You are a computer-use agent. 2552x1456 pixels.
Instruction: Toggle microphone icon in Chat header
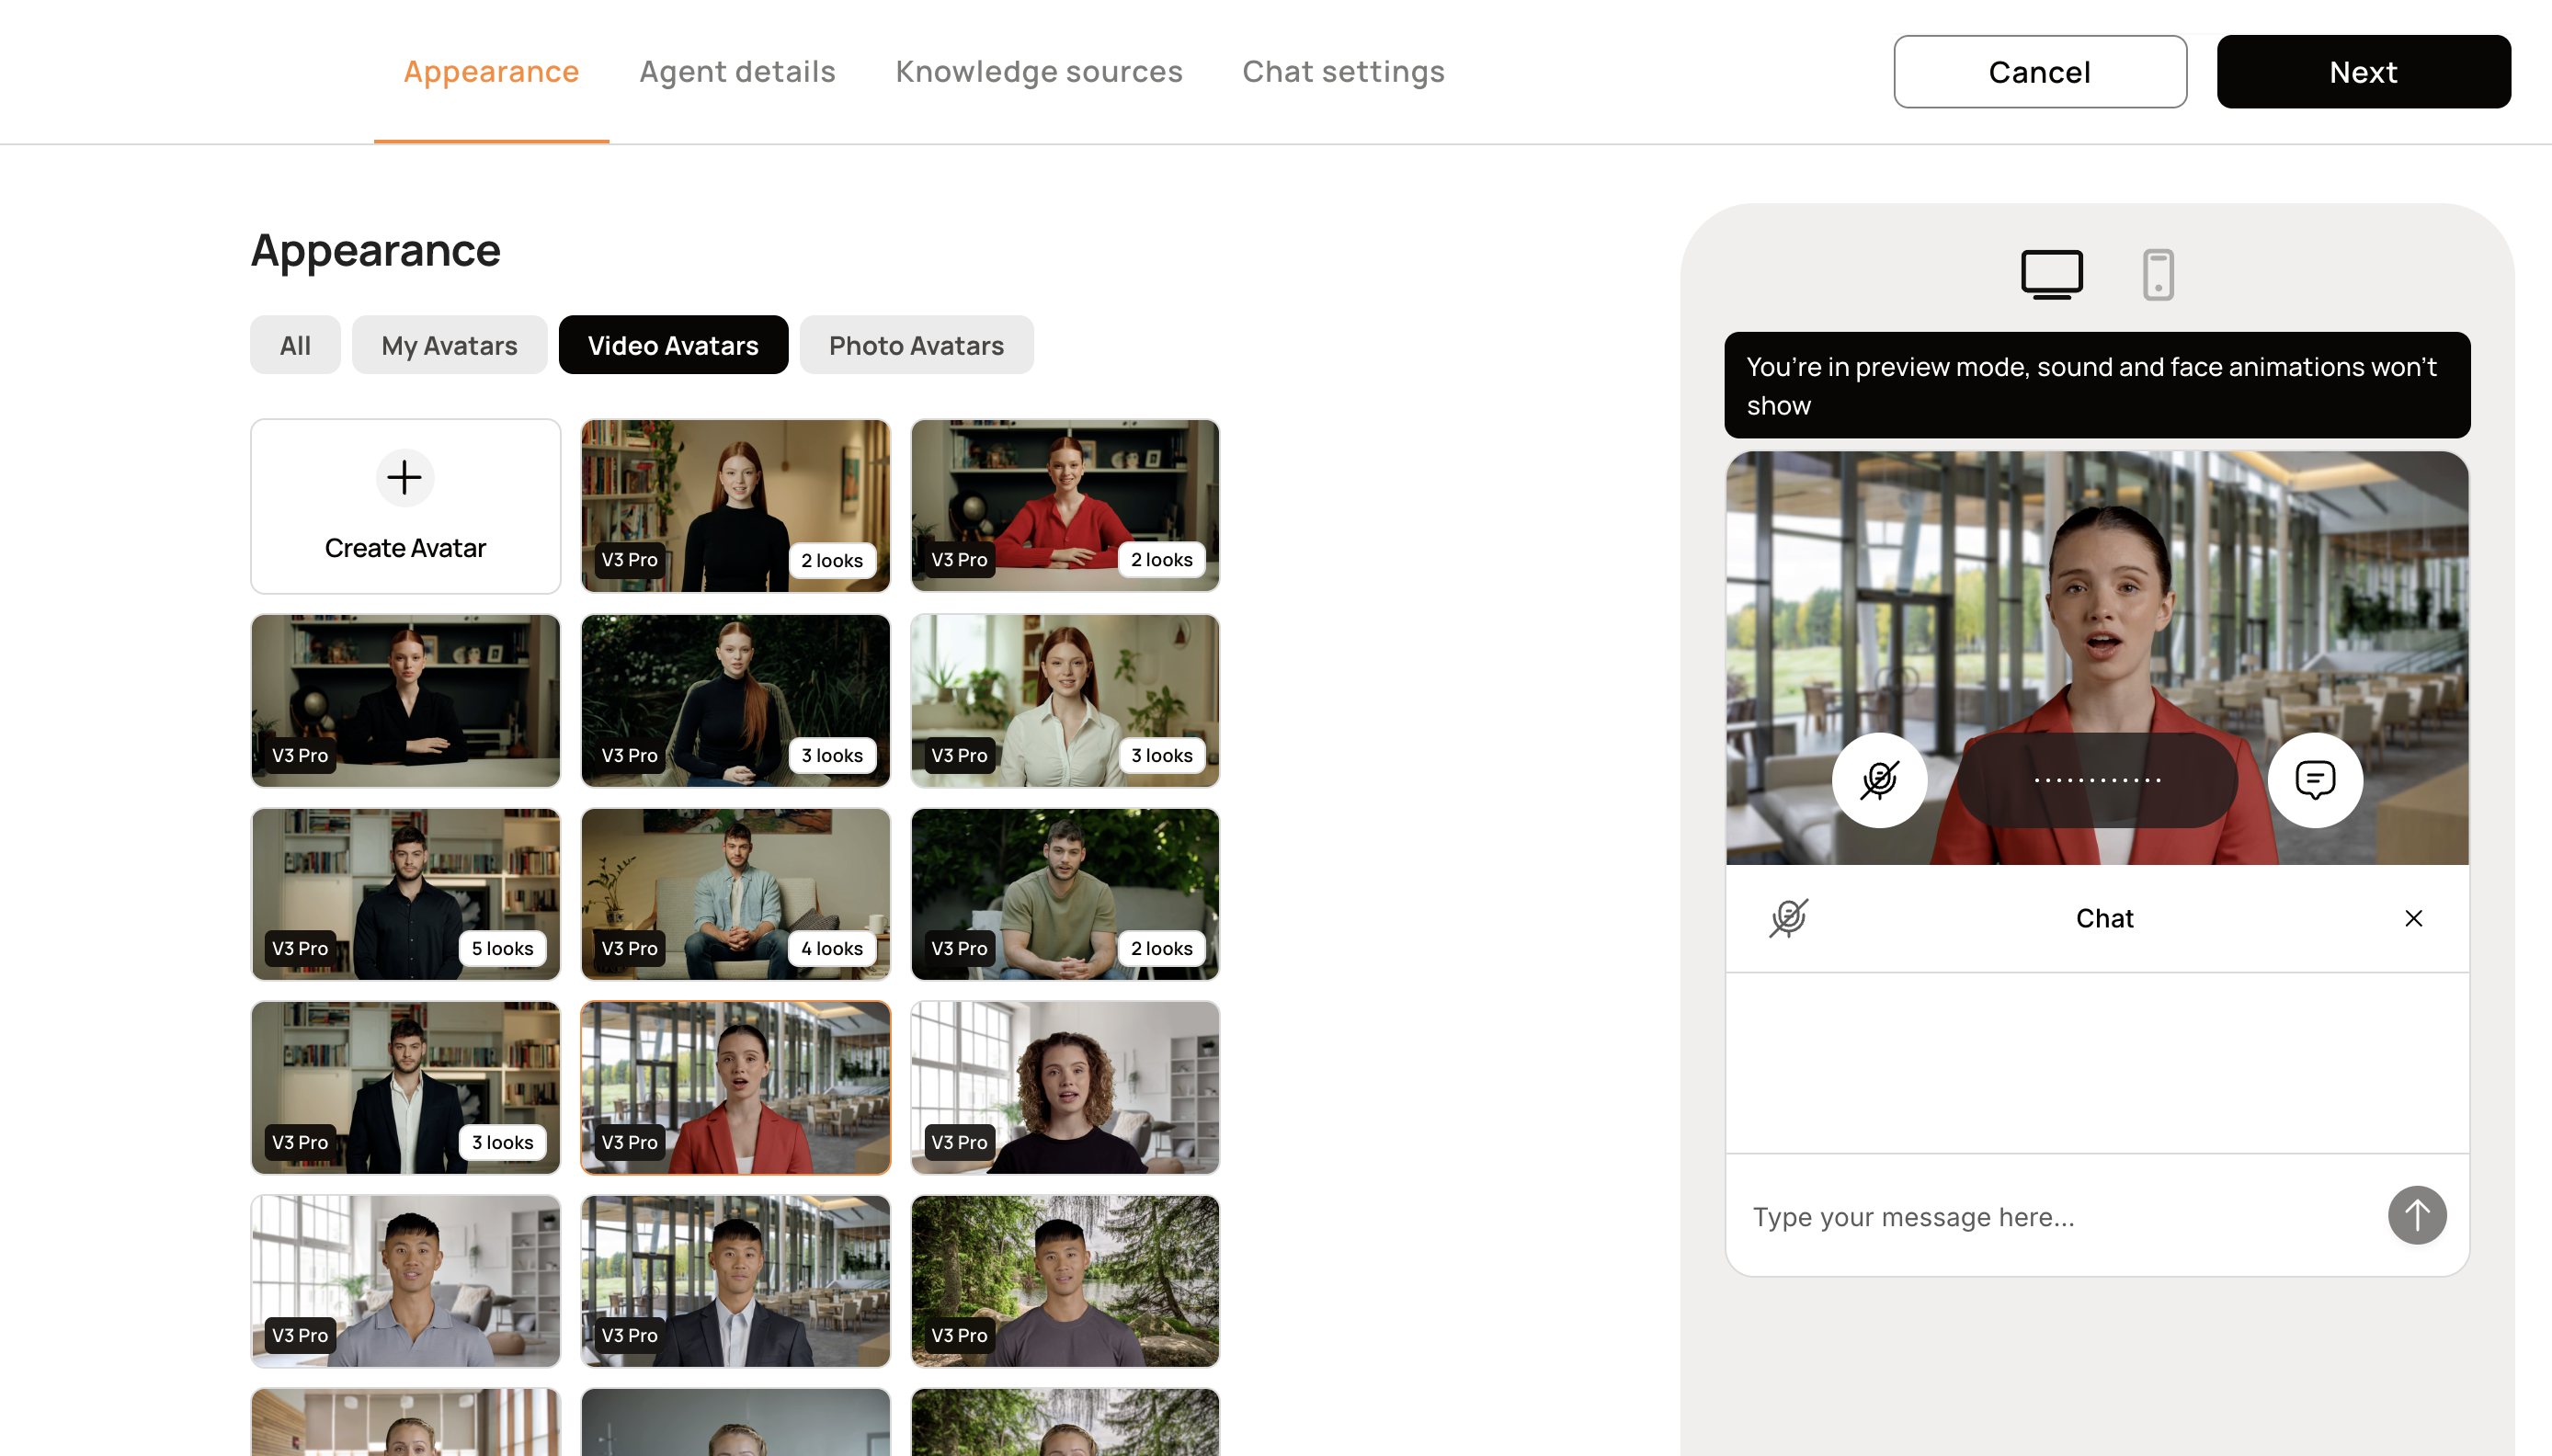coord(1788,918)
